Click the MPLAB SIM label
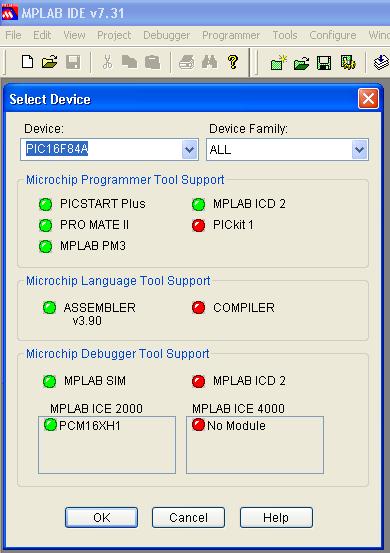Image resolution: width=390 pixels, height=553 pixels. click(x=95, y=381)
